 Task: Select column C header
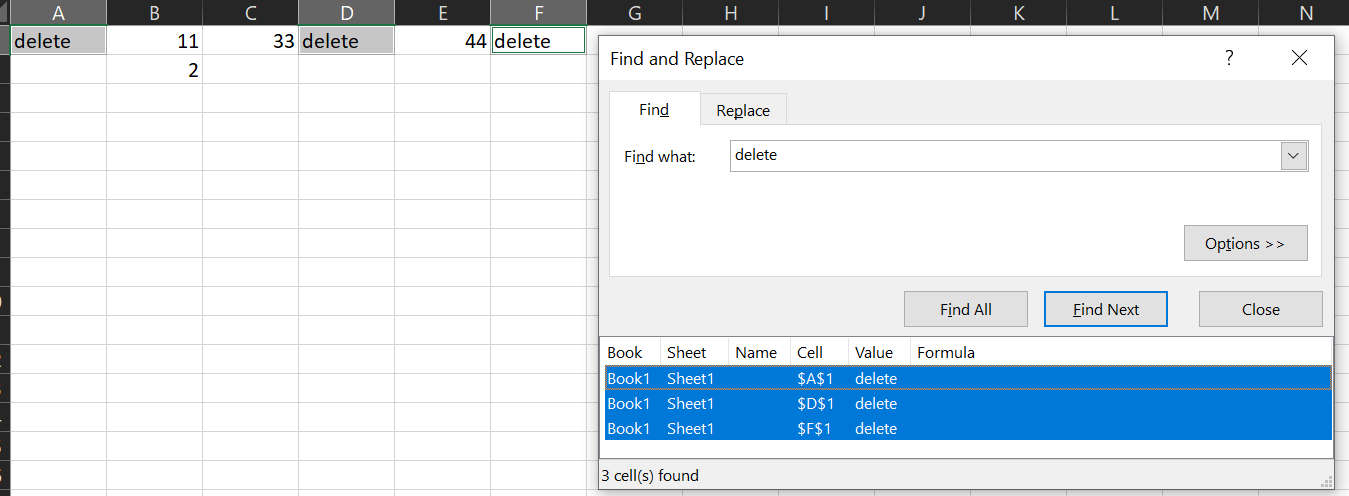(250, 13)
